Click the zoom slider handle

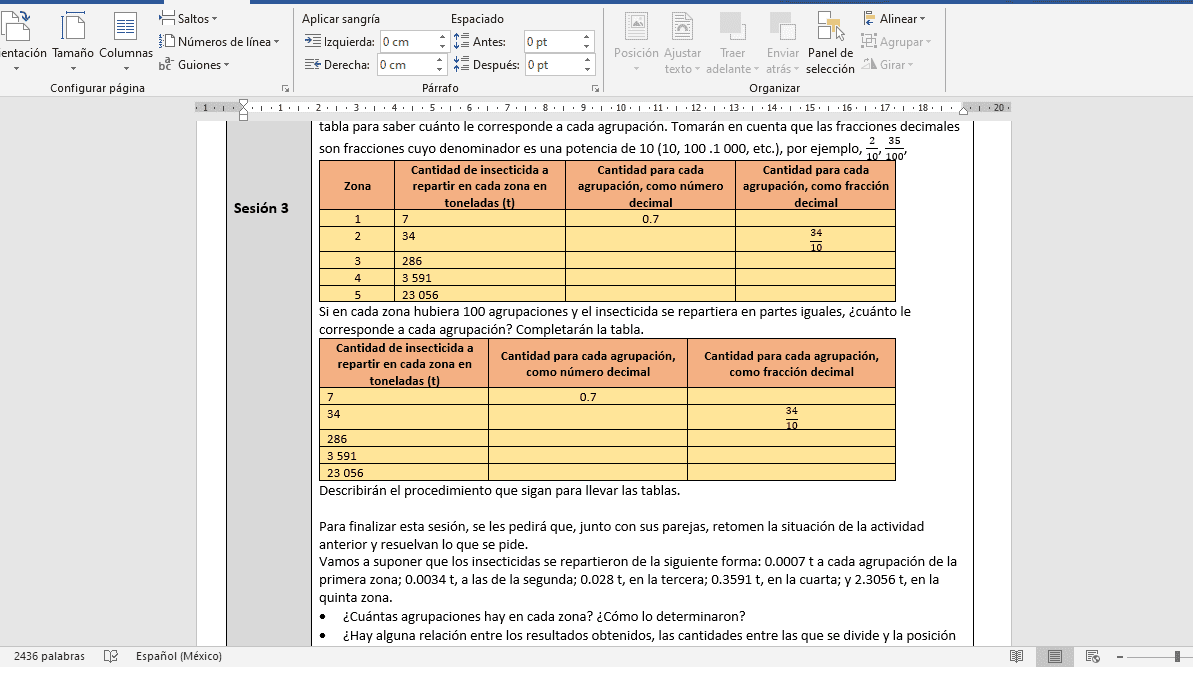click(x=1177, y=656)
